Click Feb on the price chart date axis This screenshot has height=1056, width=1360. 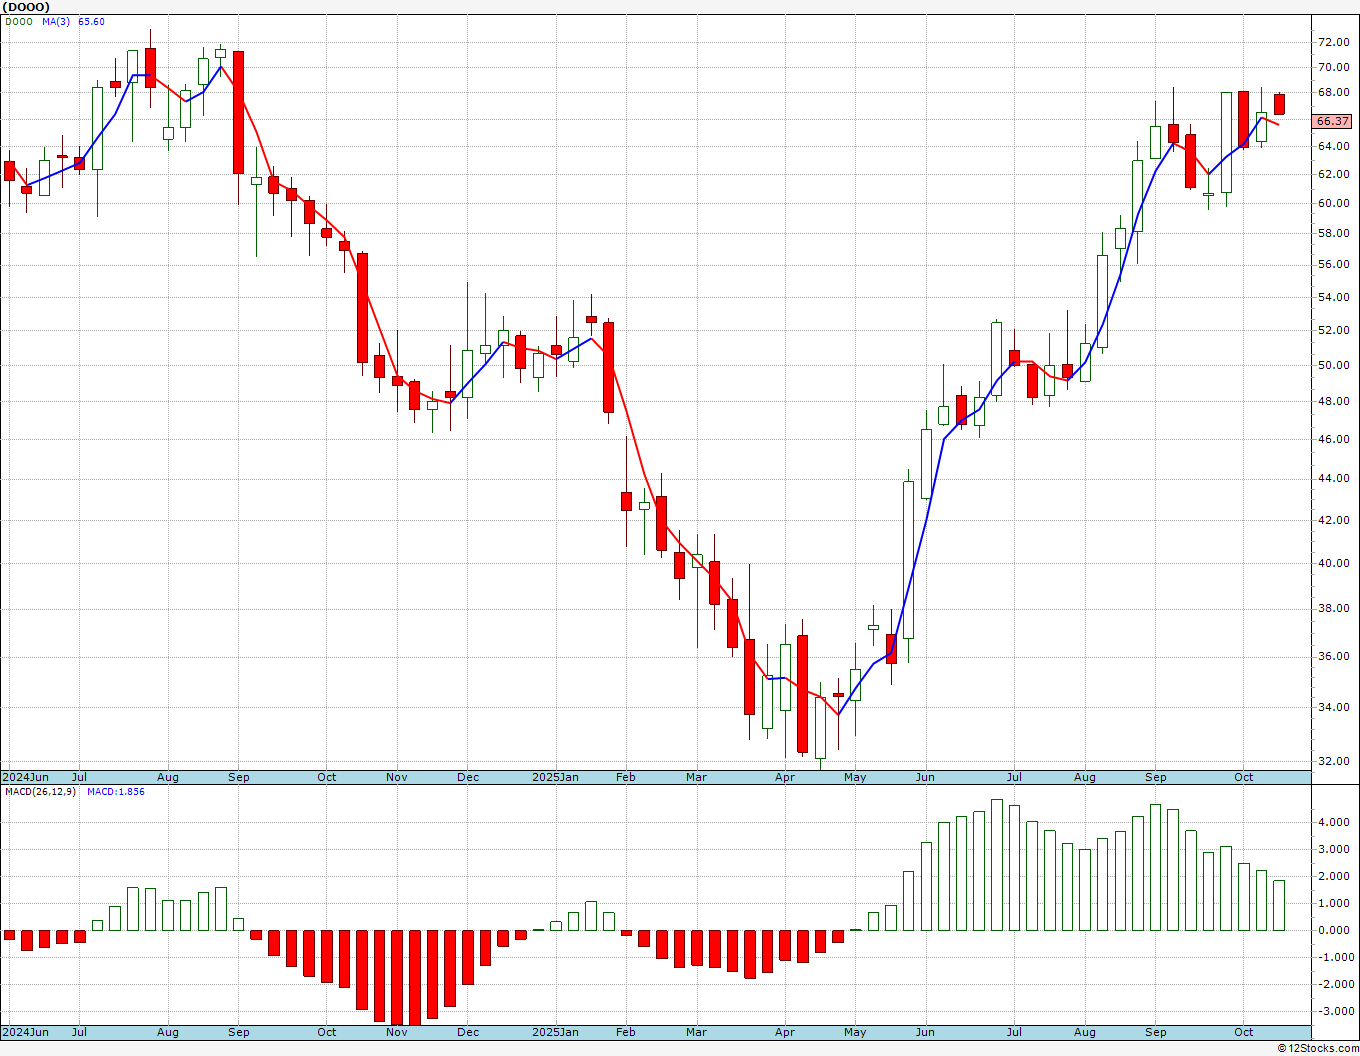pyautogui.click(x=626, y=777)
